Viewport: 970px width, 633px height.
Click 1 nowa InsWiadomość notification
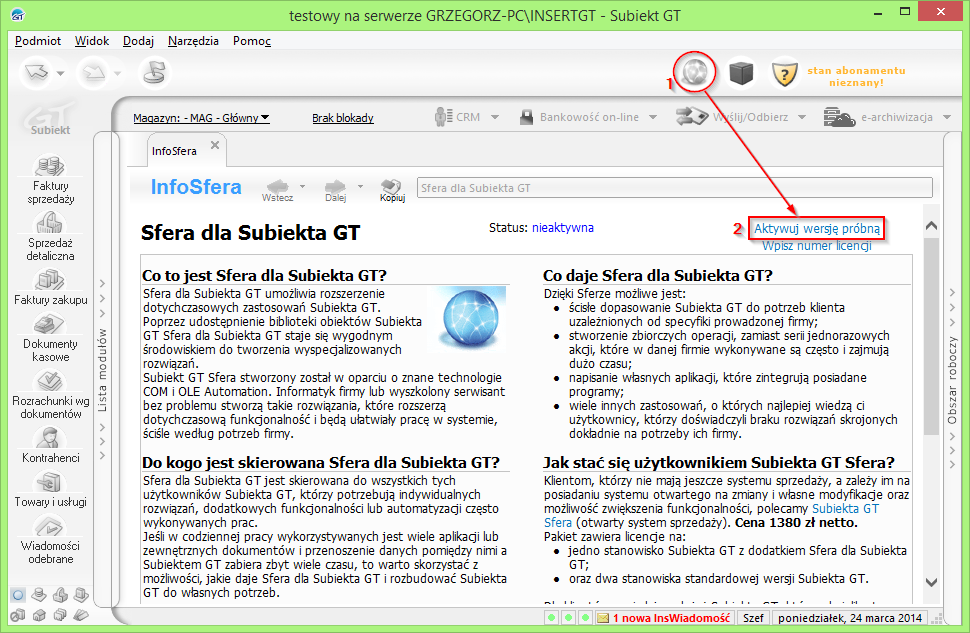point(671,618)
